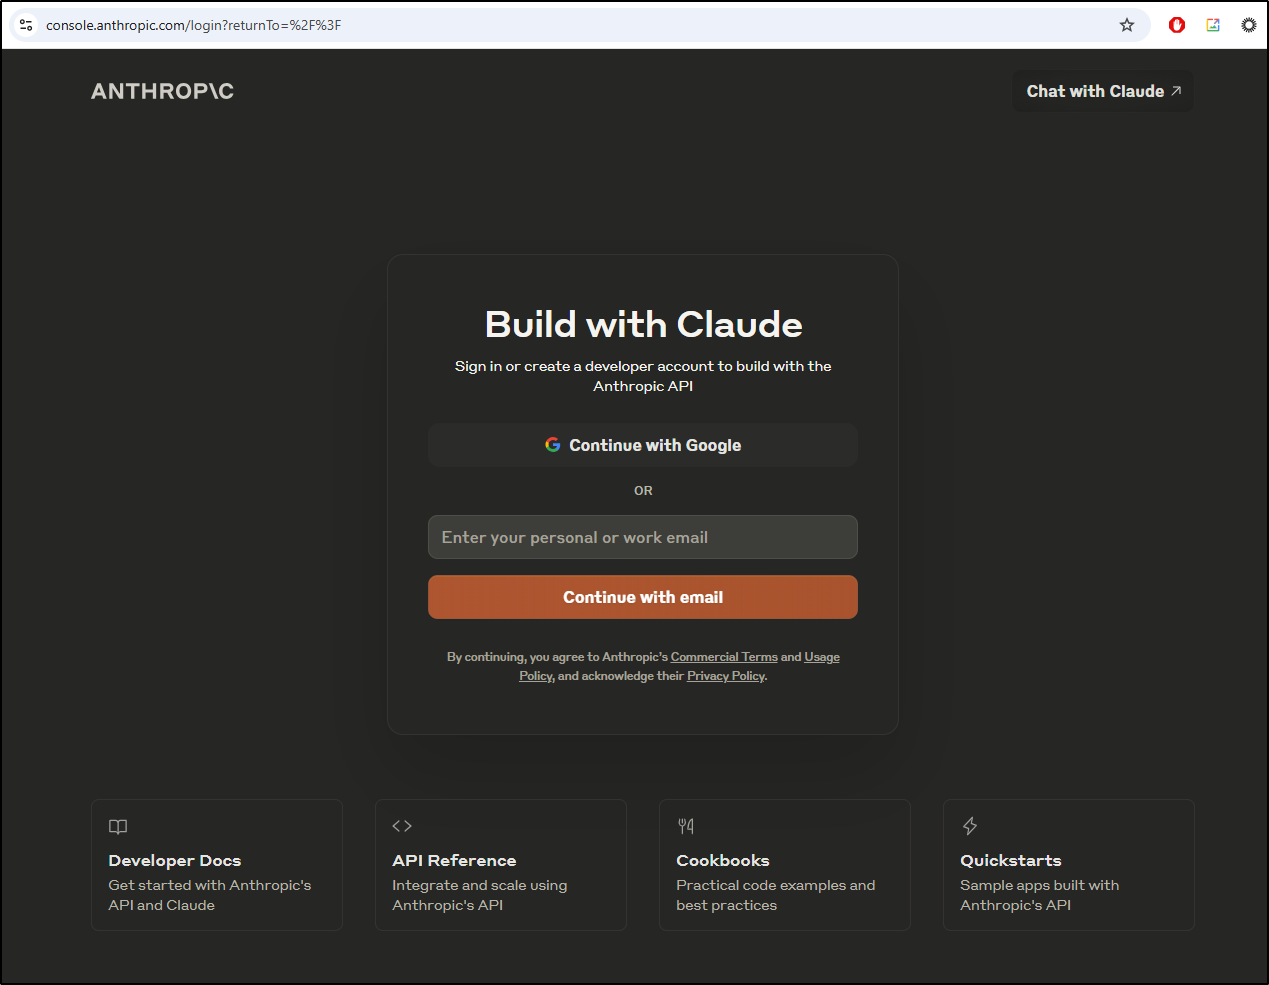Viewport: 1269px width, 985px height.
Task: Select the console.anthropic.com URL in address bar
Action: coord(194,25)
